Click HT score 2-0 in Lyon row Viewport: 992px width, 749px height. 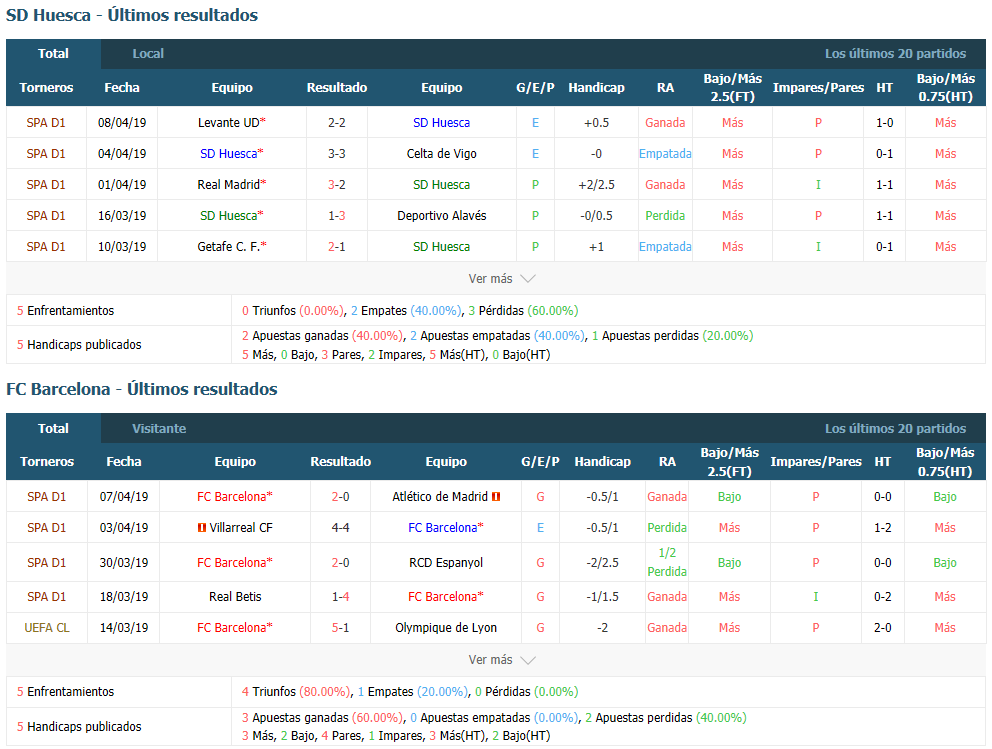coord(883,628)
